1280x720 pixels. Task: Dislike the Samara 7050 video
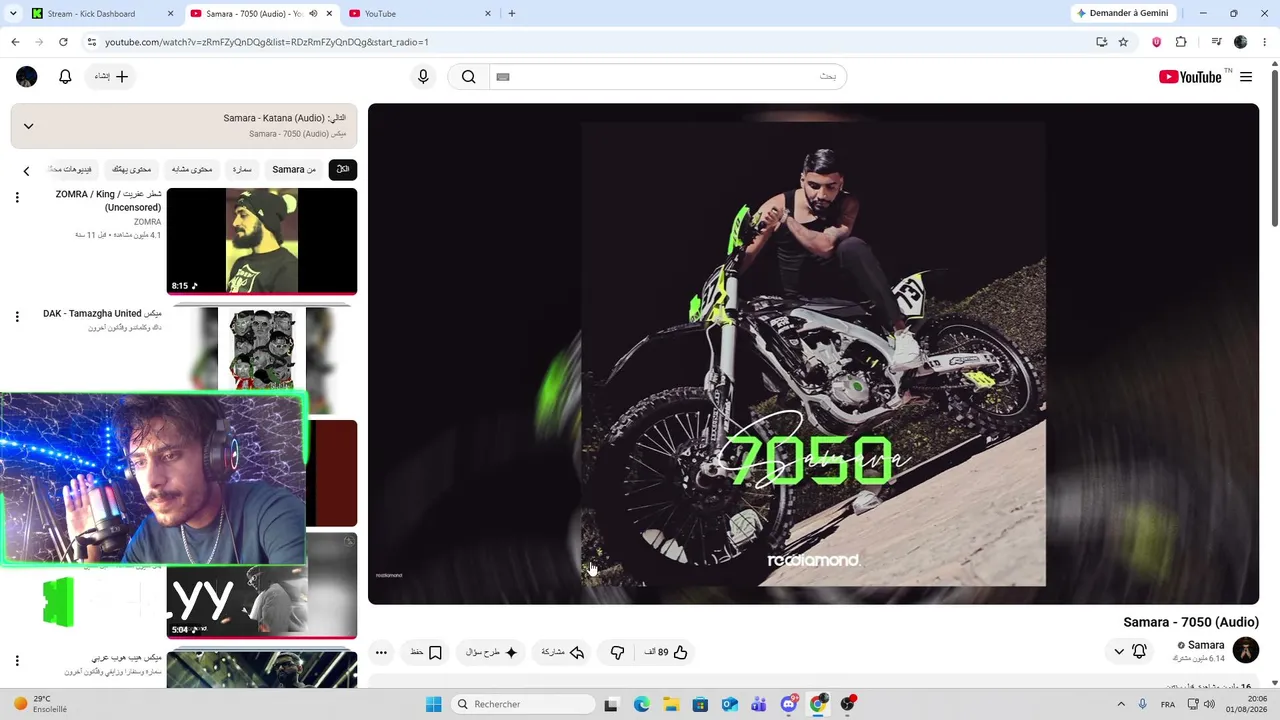[617, 652]
